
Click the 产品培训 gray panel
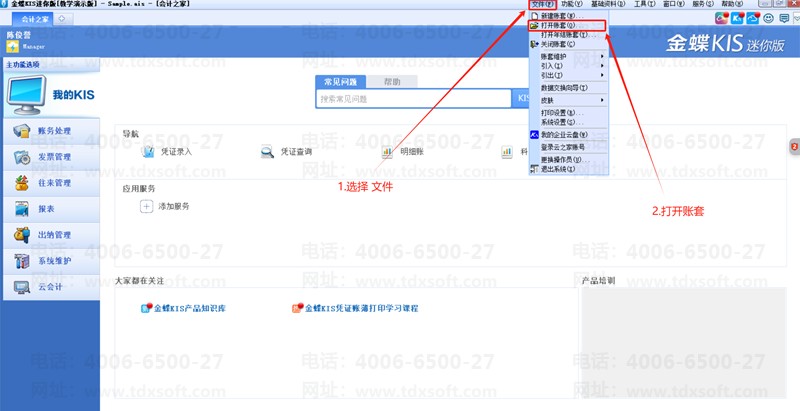tap(684, 343)
